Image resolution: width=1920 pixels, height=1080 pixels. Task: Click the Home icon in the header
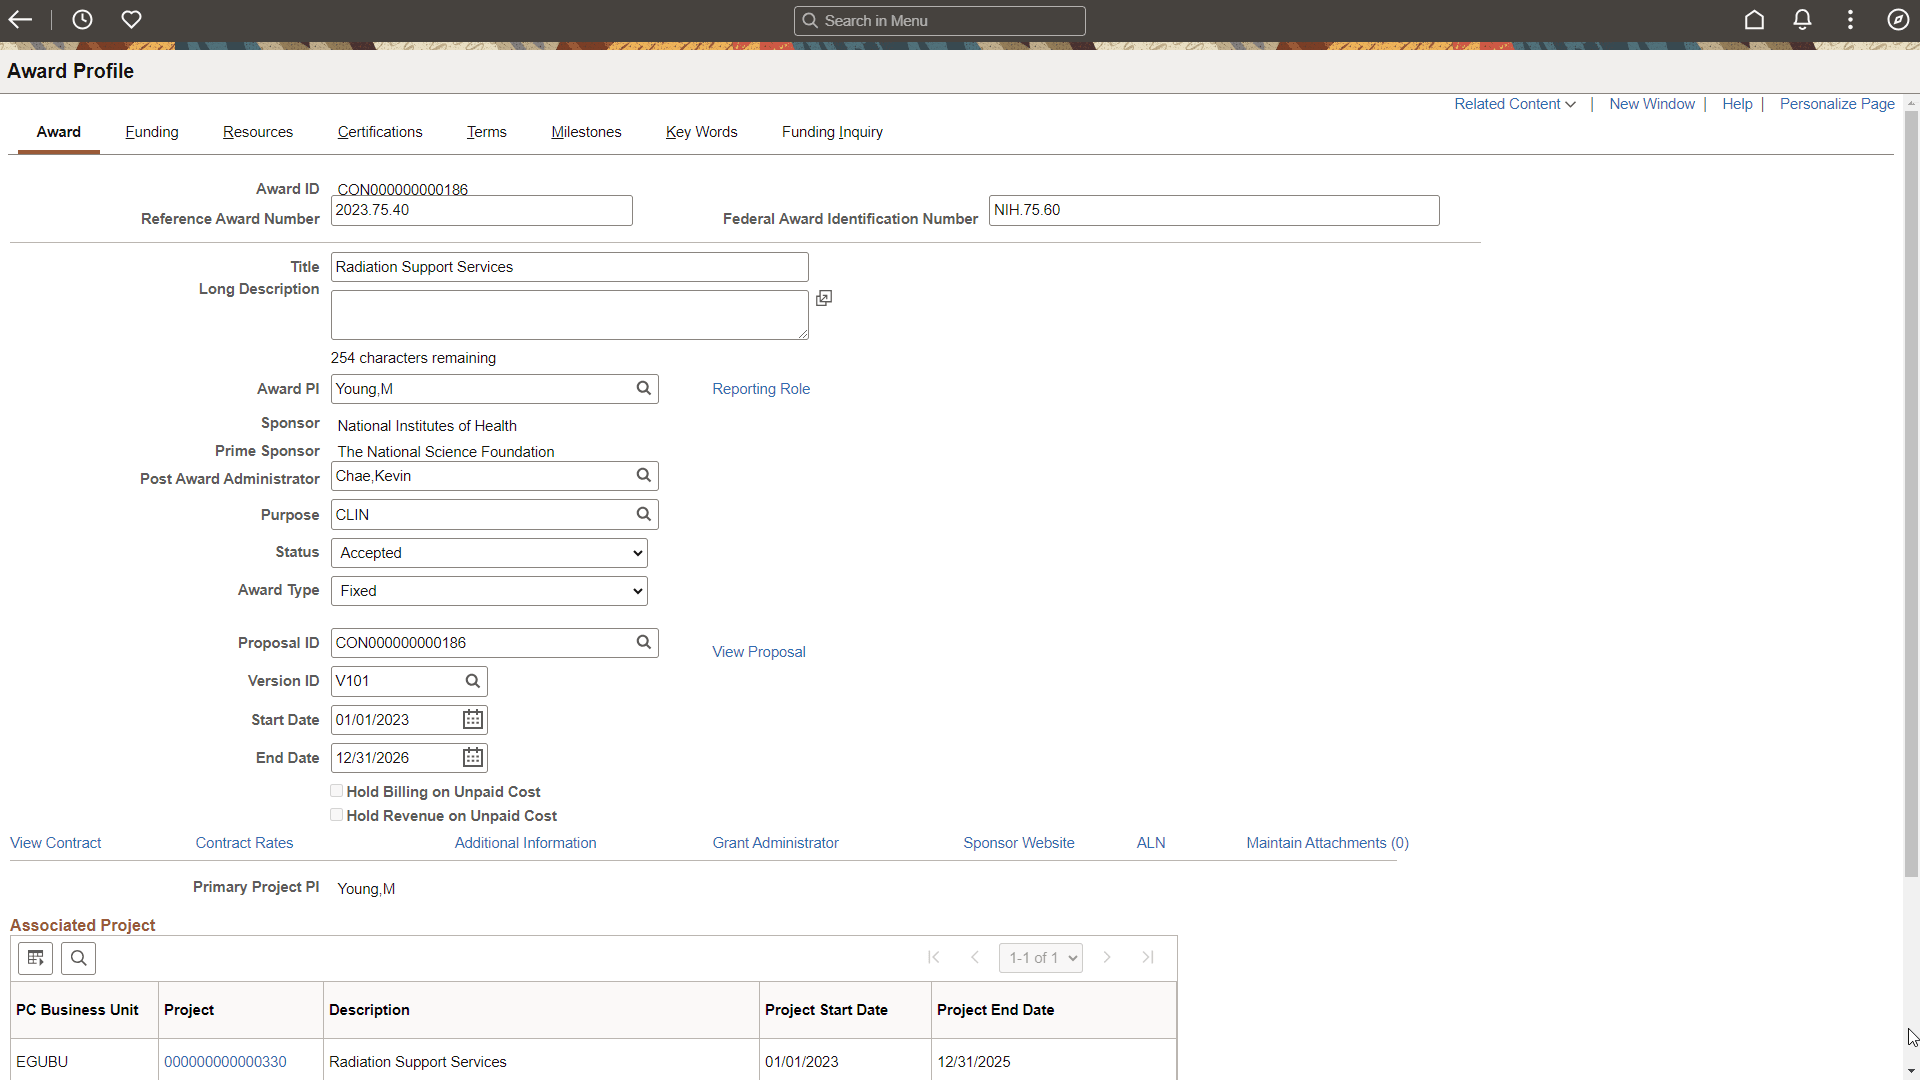[x=1755, y=19]
